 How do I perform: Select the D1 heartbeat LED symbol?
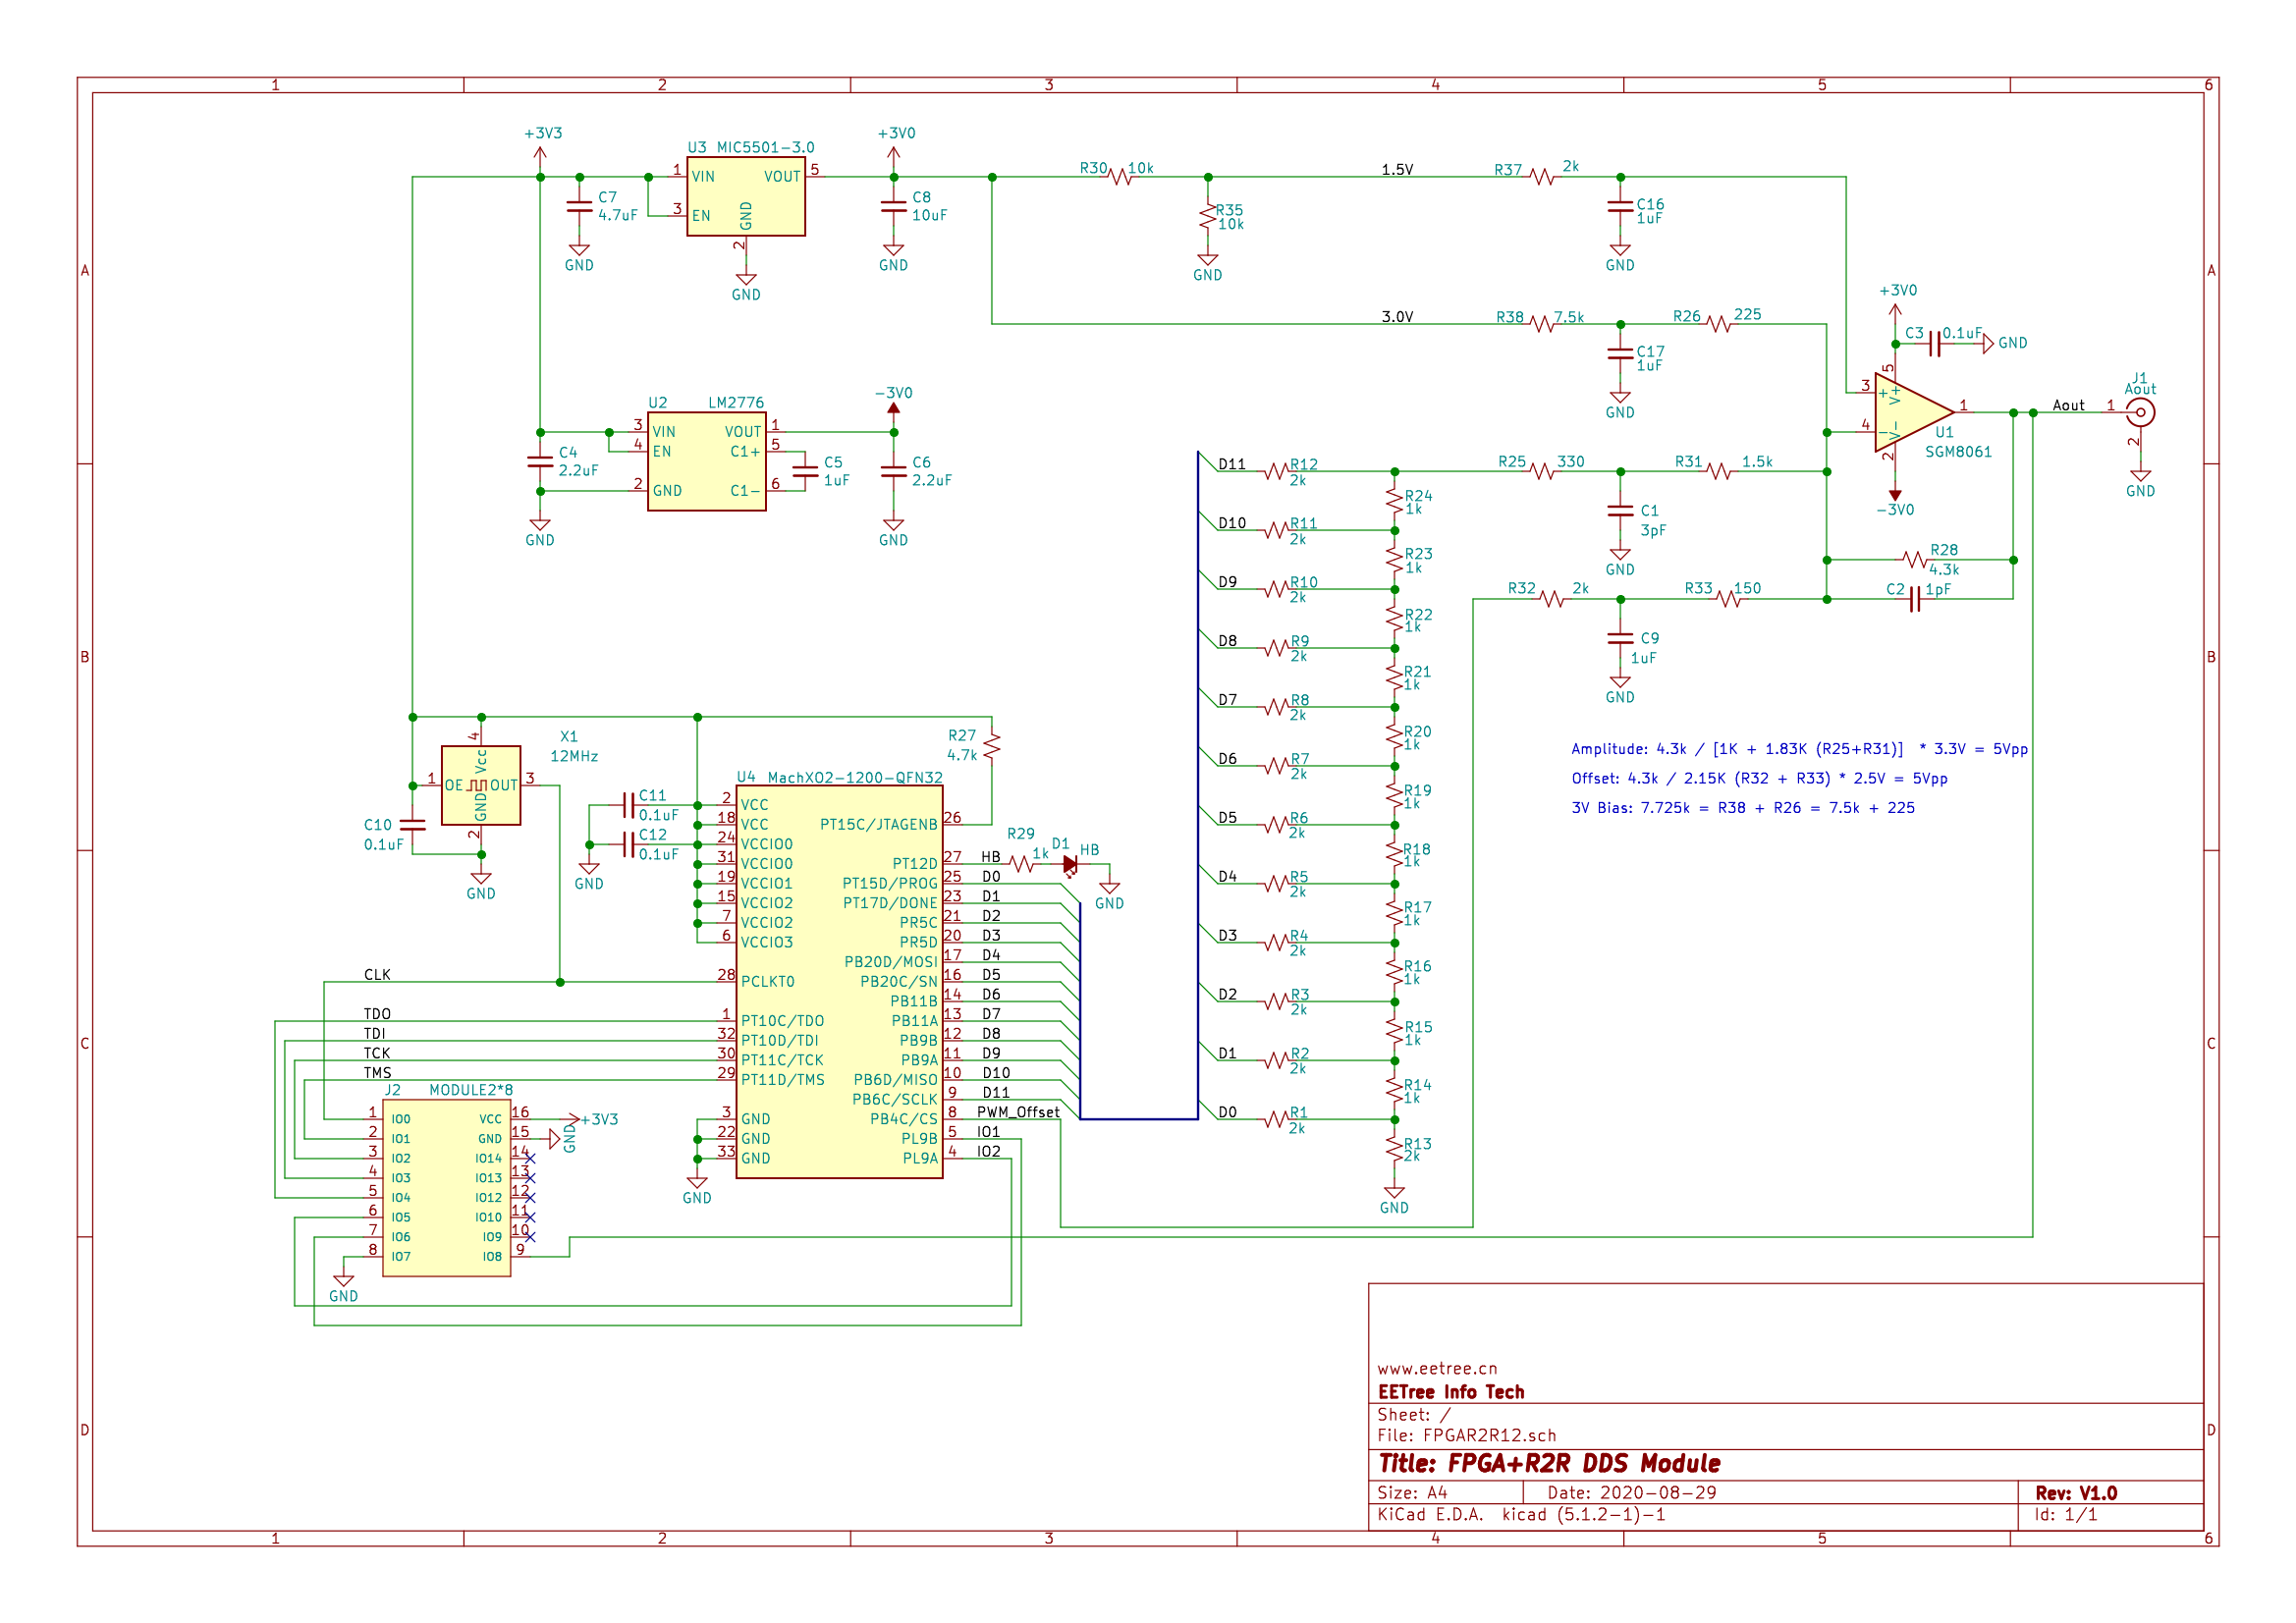(1070, 865)
